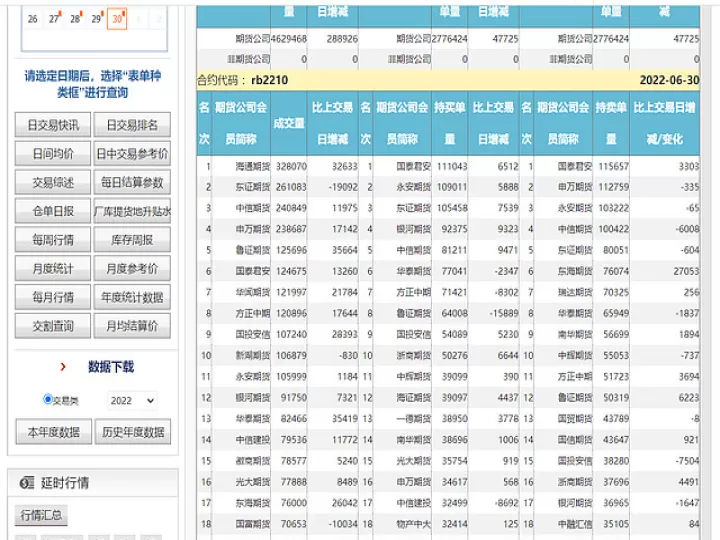The height and width of the screenshot is (540, 720).
Task: Open 库存周报
Action: click(132, 240)
